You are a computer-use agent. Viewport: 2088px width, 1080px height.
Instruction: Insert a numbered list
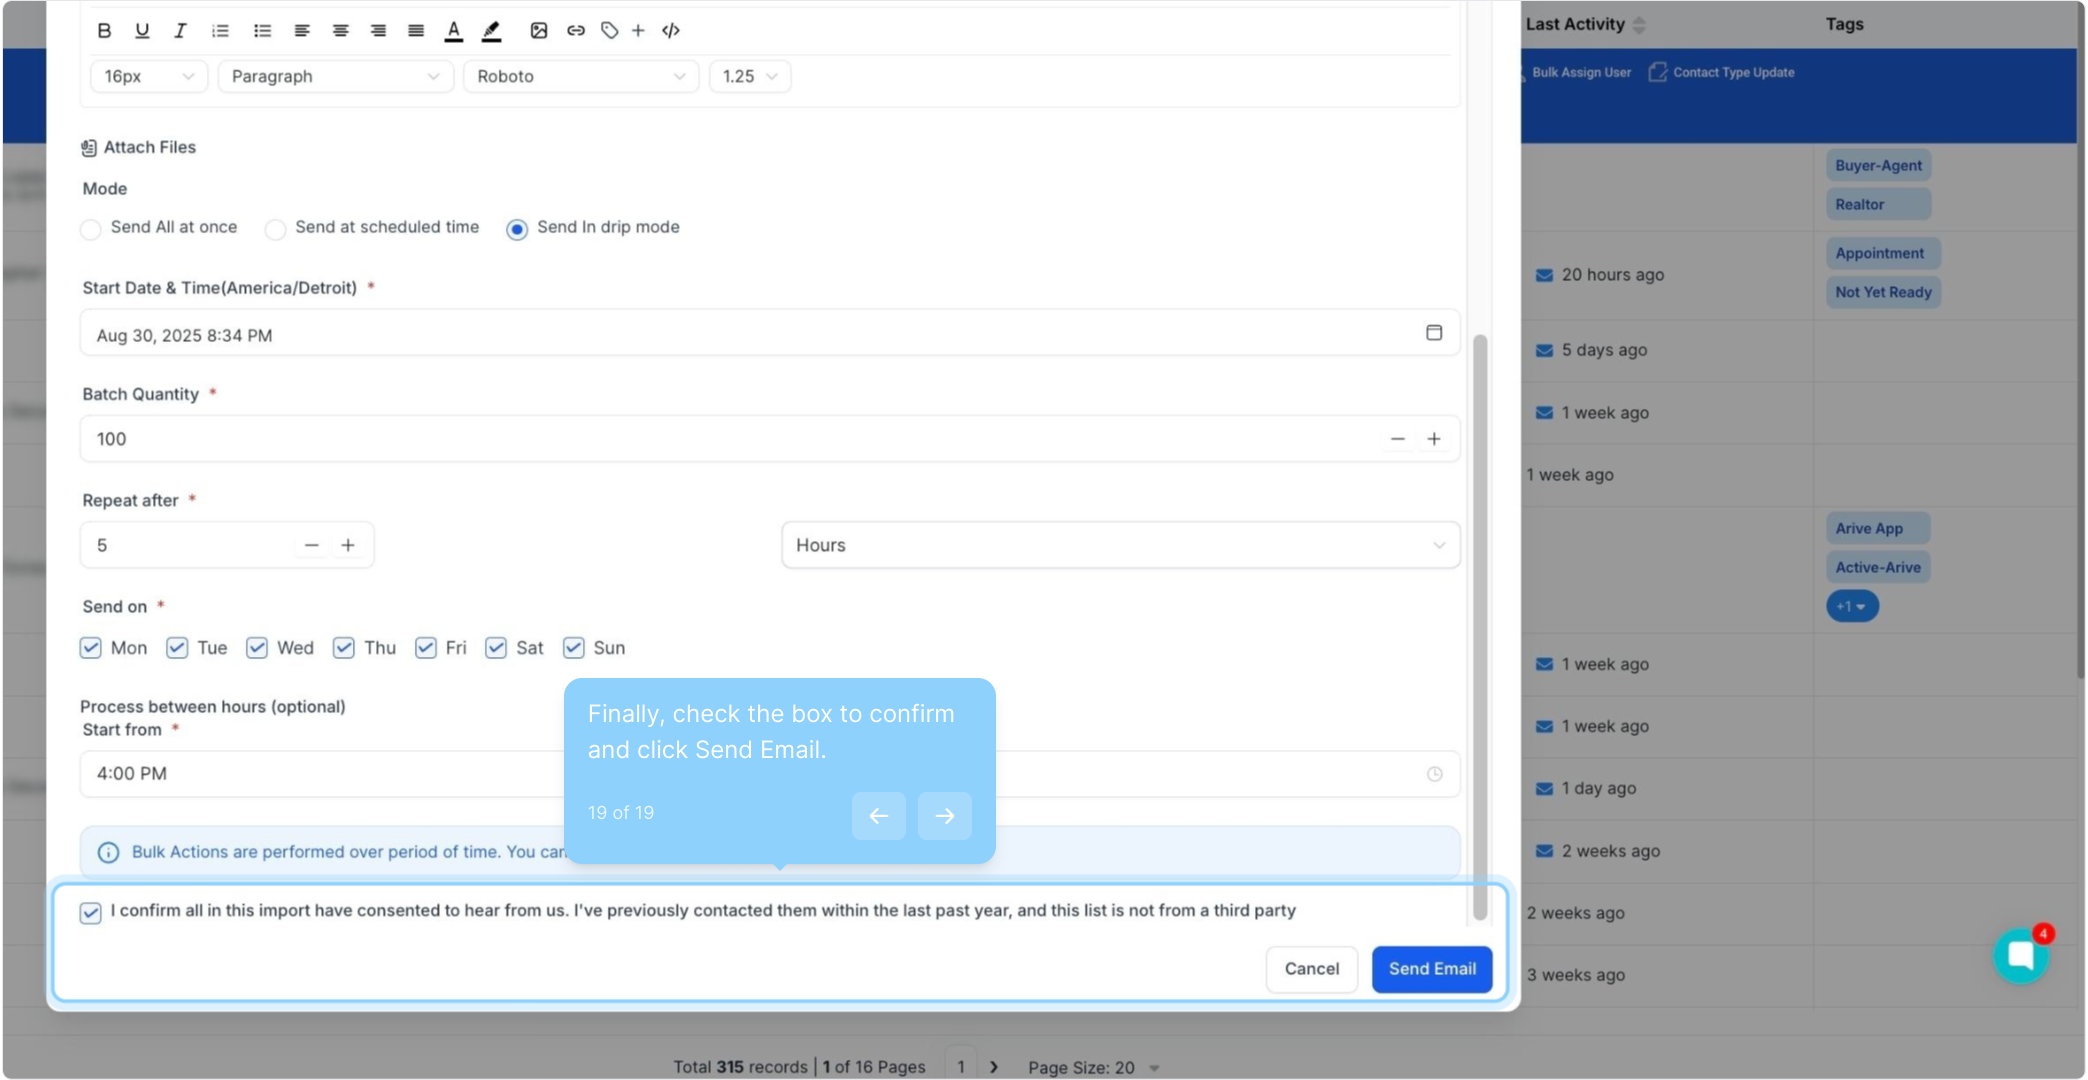[220, 30]
